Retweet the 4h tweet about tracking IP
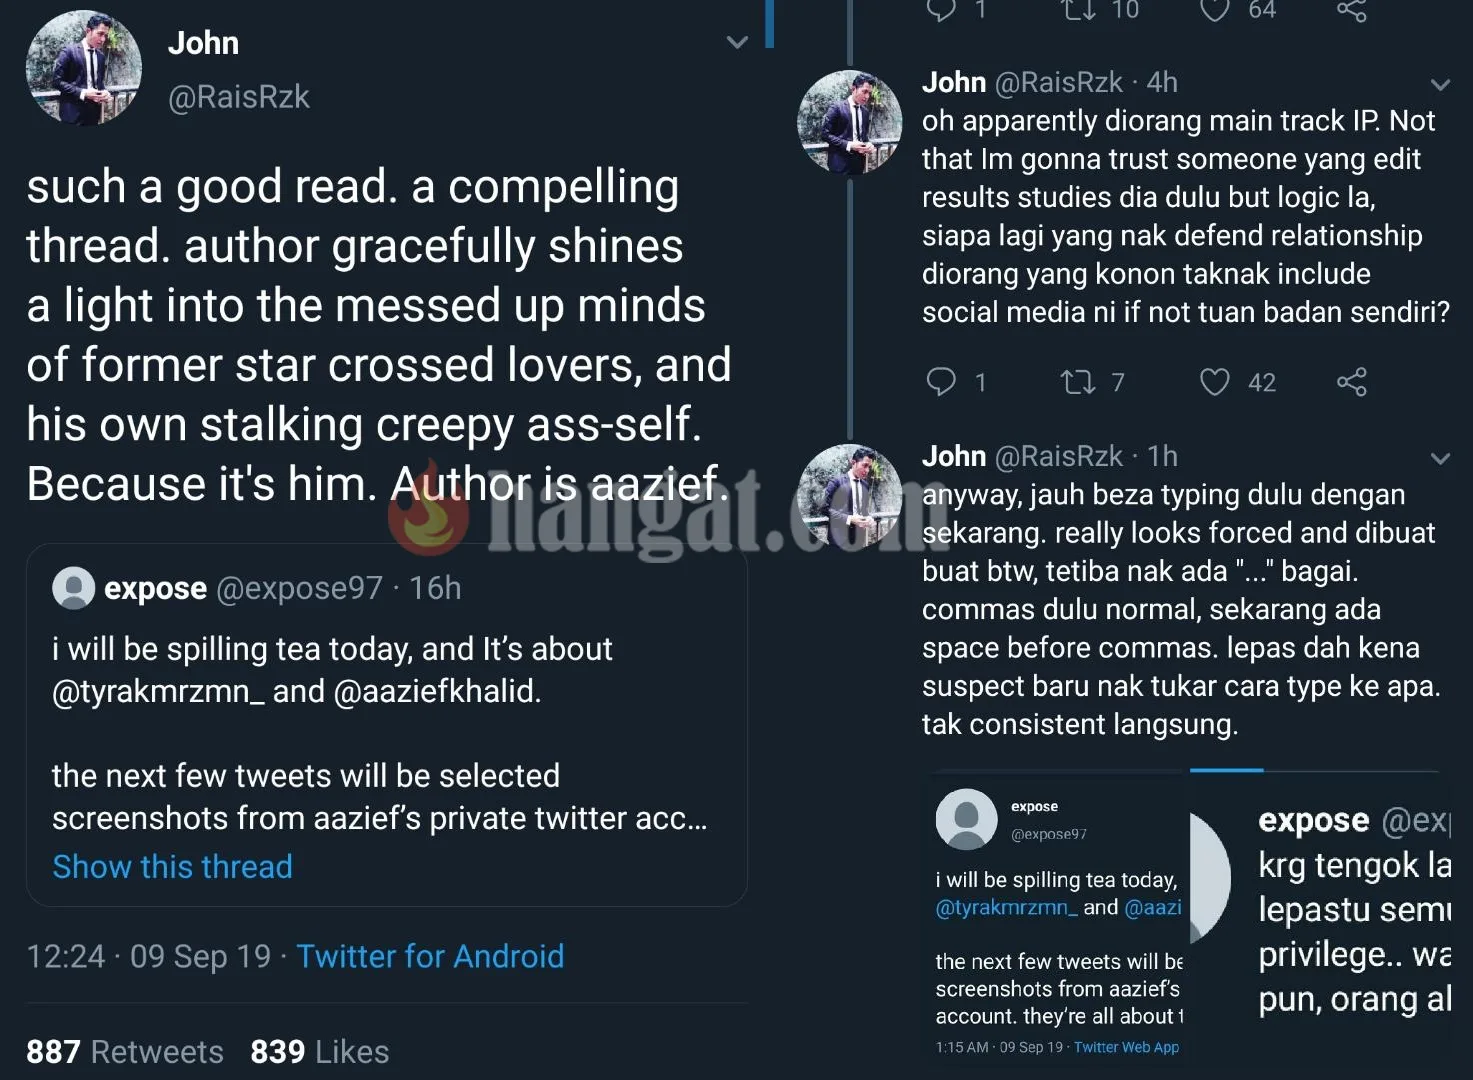This screenshot has width=1473, height=1080. coord(1078,381)
